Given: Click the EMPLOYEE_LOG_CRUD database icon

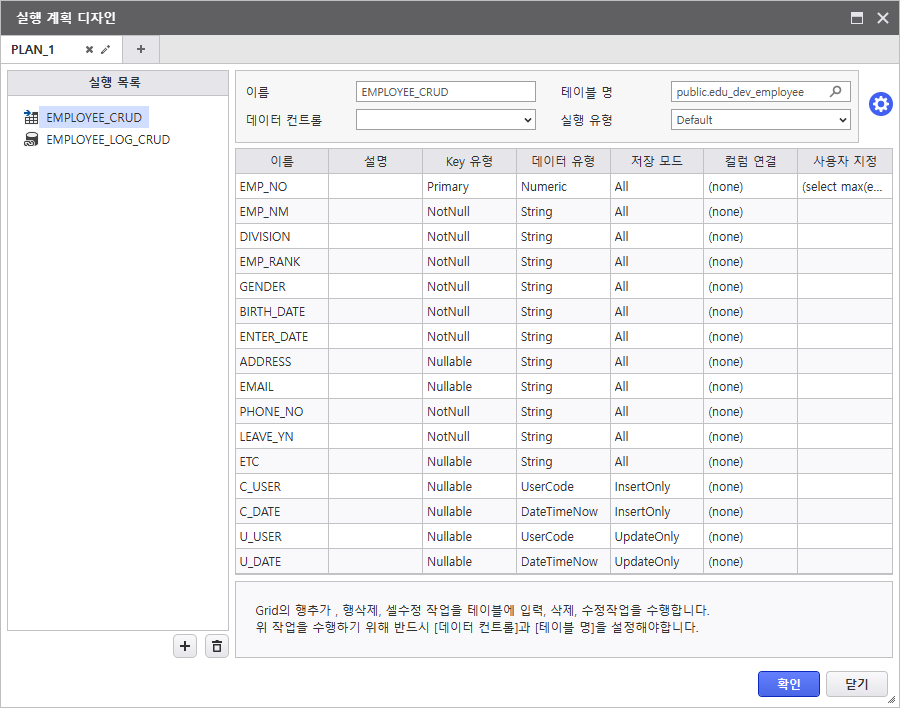Looking at the screenshot, I should (x=31, y=140).
